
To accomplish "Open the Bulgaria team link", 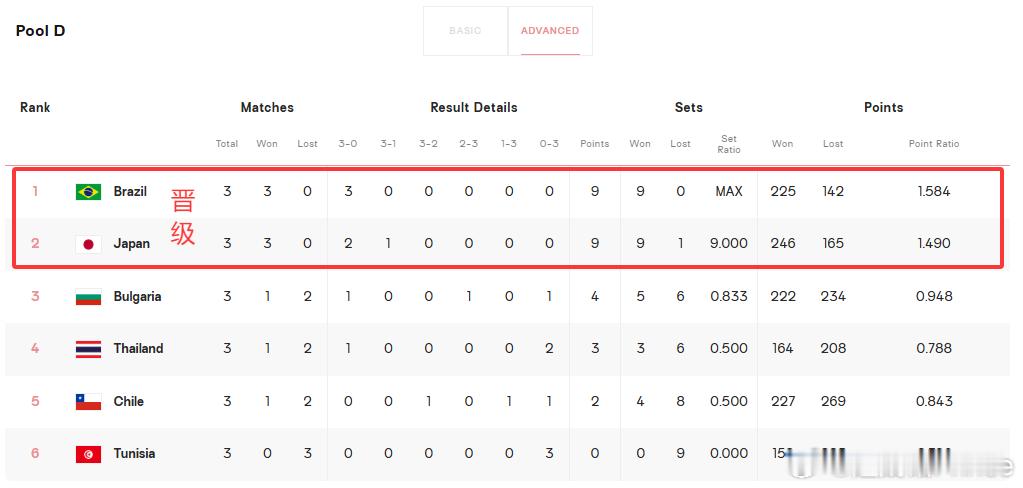I will 137,296.
